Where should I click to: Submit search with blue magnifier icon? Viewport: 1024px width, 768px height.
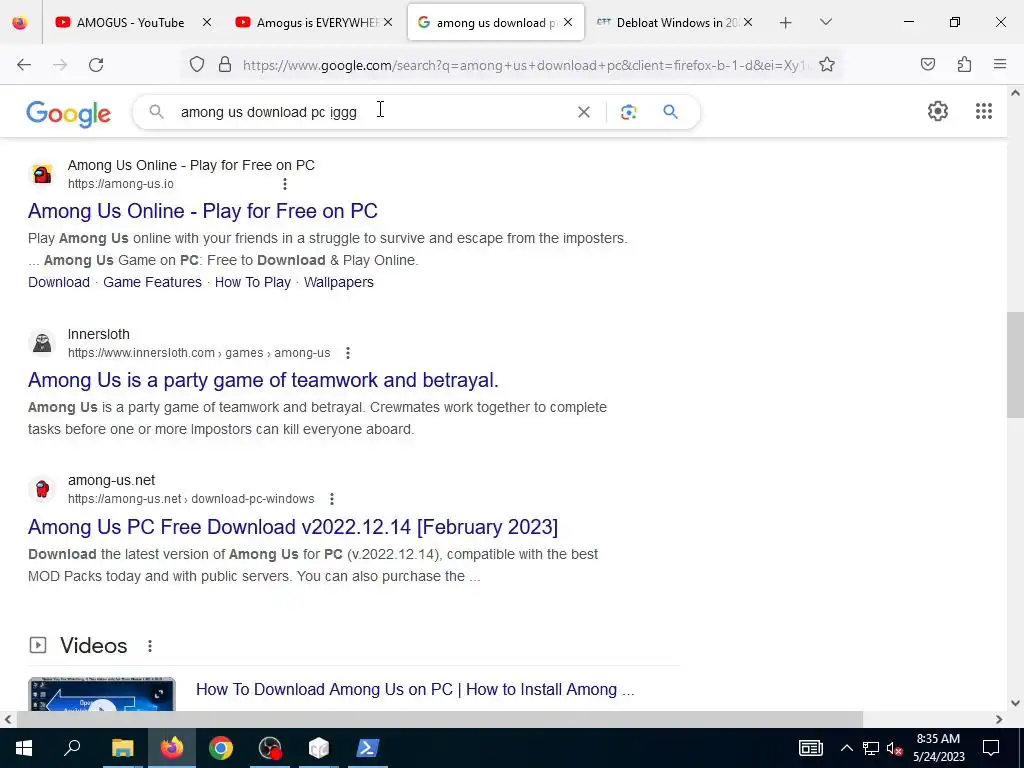coord(670,112)
